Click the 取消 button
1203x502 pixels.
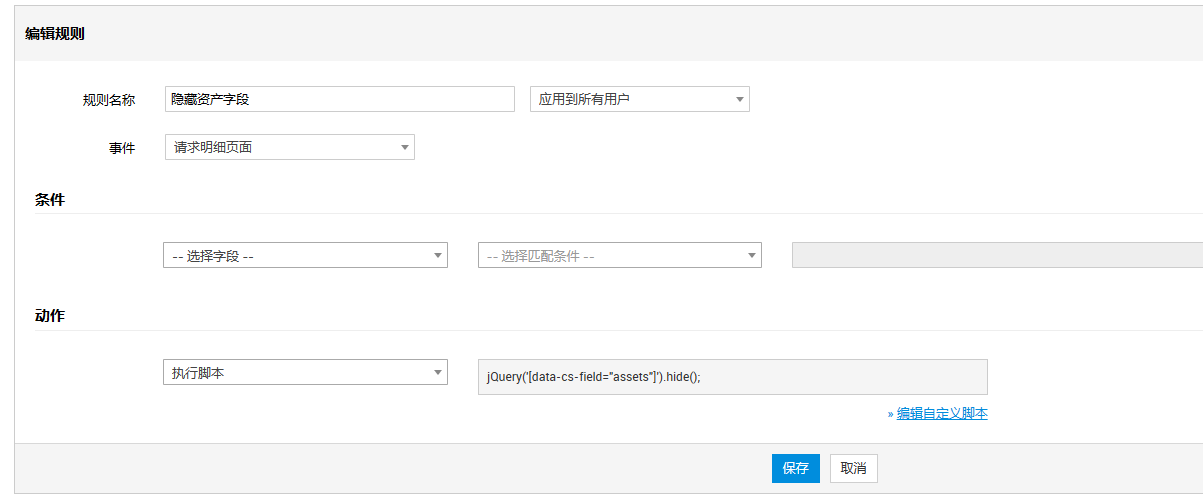[x=853, y=468]
